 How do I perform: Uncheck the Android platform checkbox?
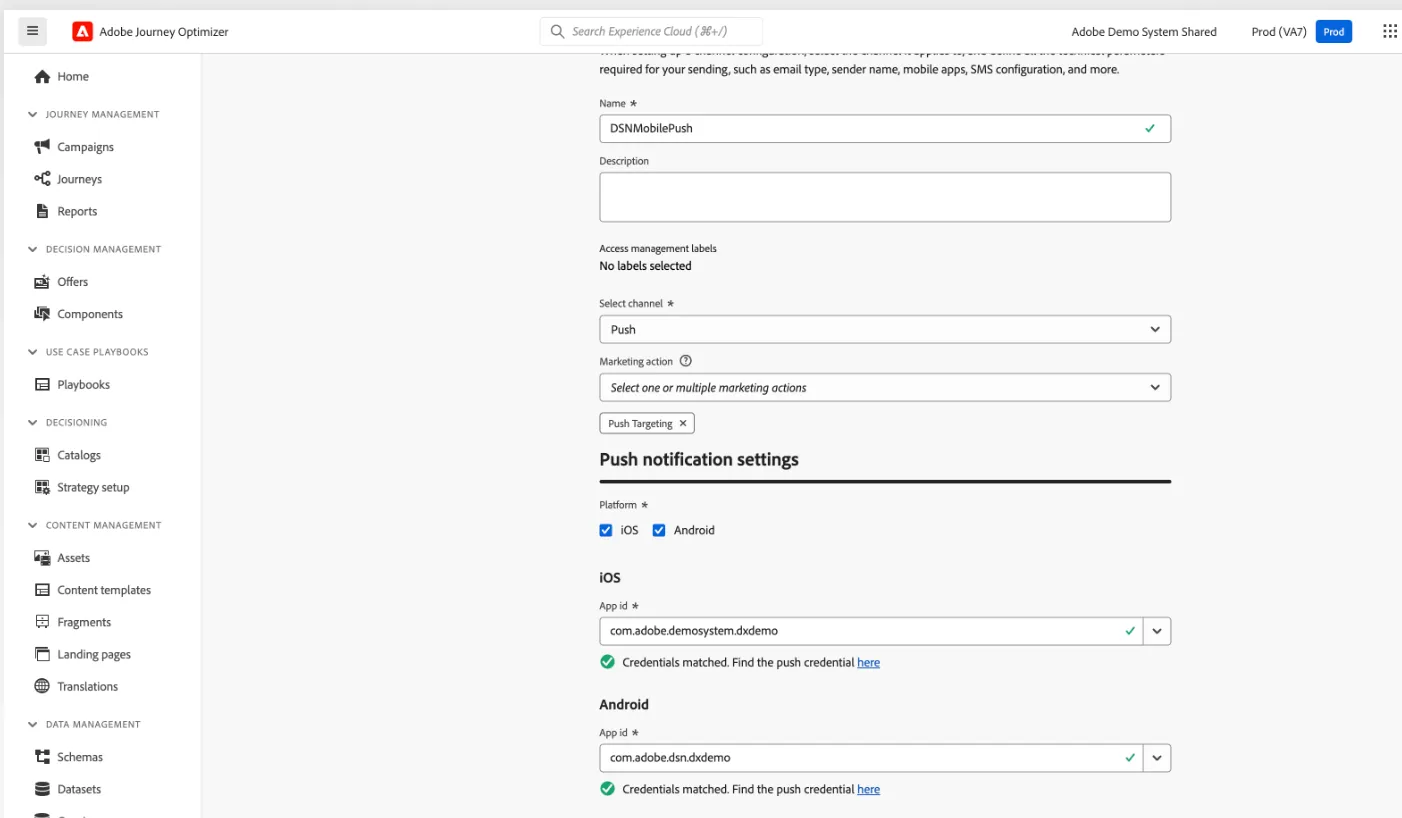click(659, 530)
